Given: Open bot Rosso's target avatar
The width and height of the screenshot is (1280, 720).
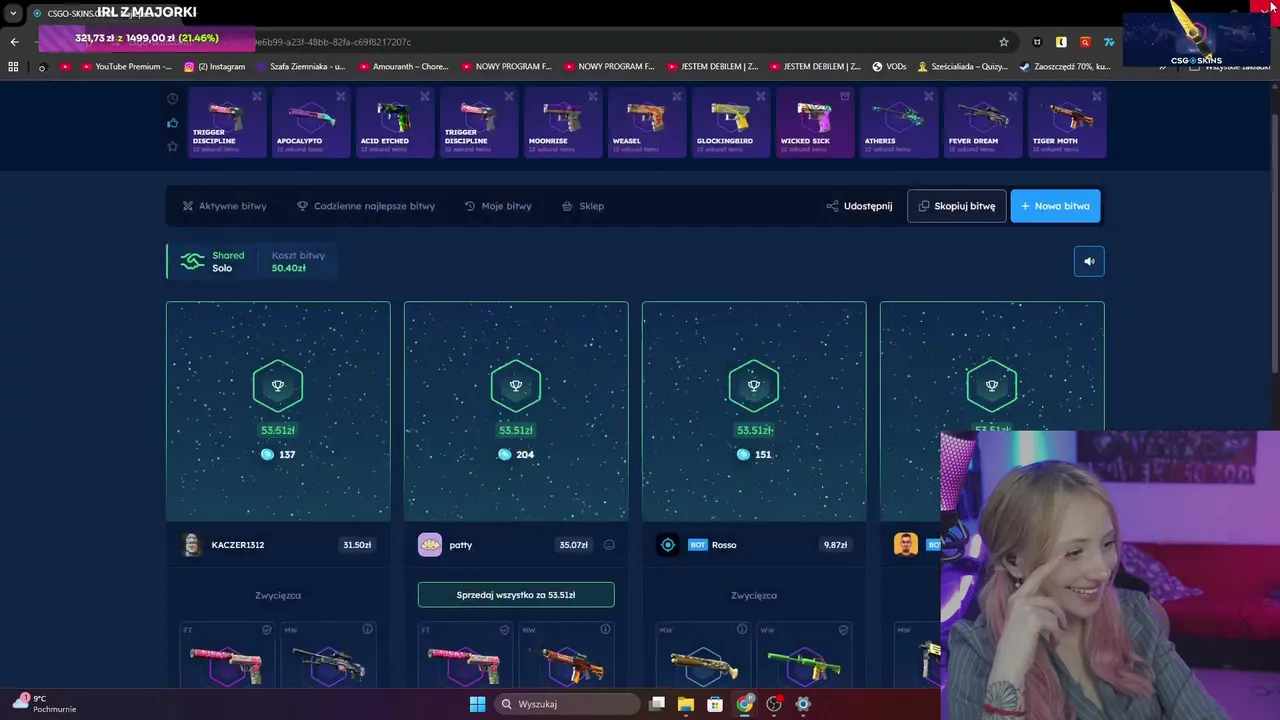Looking at the screenshot, I should [668, 545].
